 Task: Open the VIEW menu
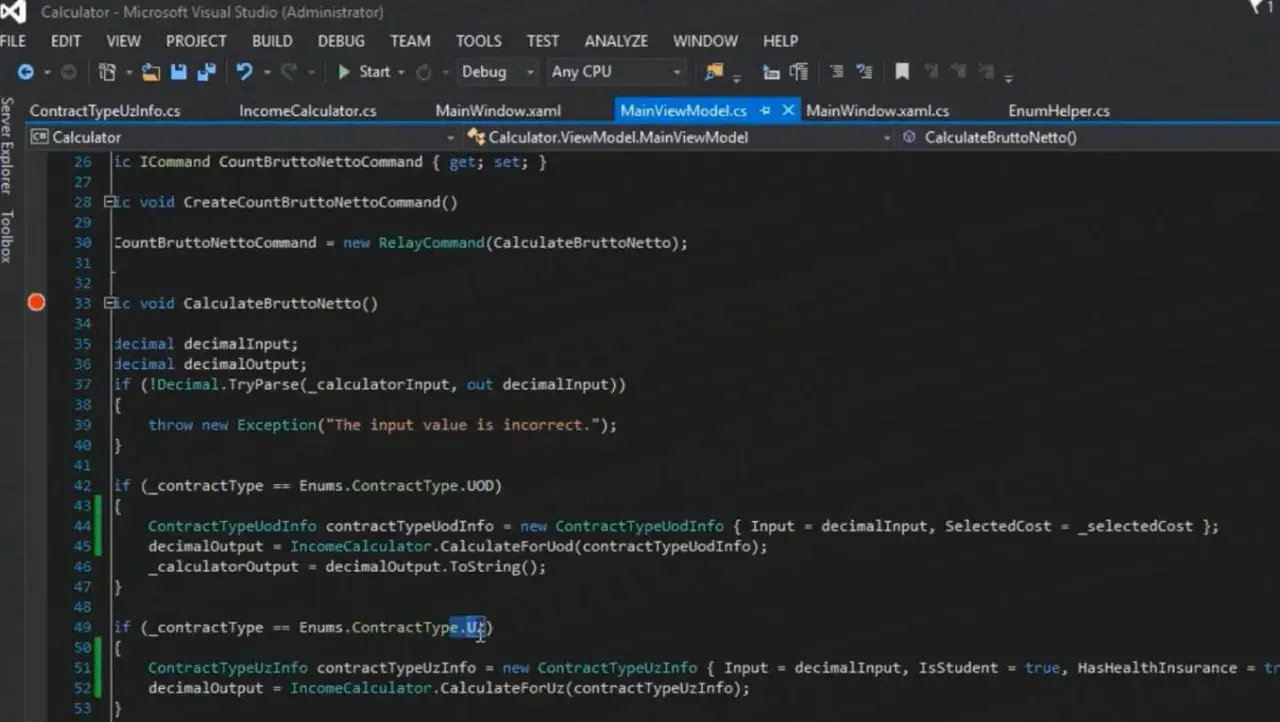point(124,41)
